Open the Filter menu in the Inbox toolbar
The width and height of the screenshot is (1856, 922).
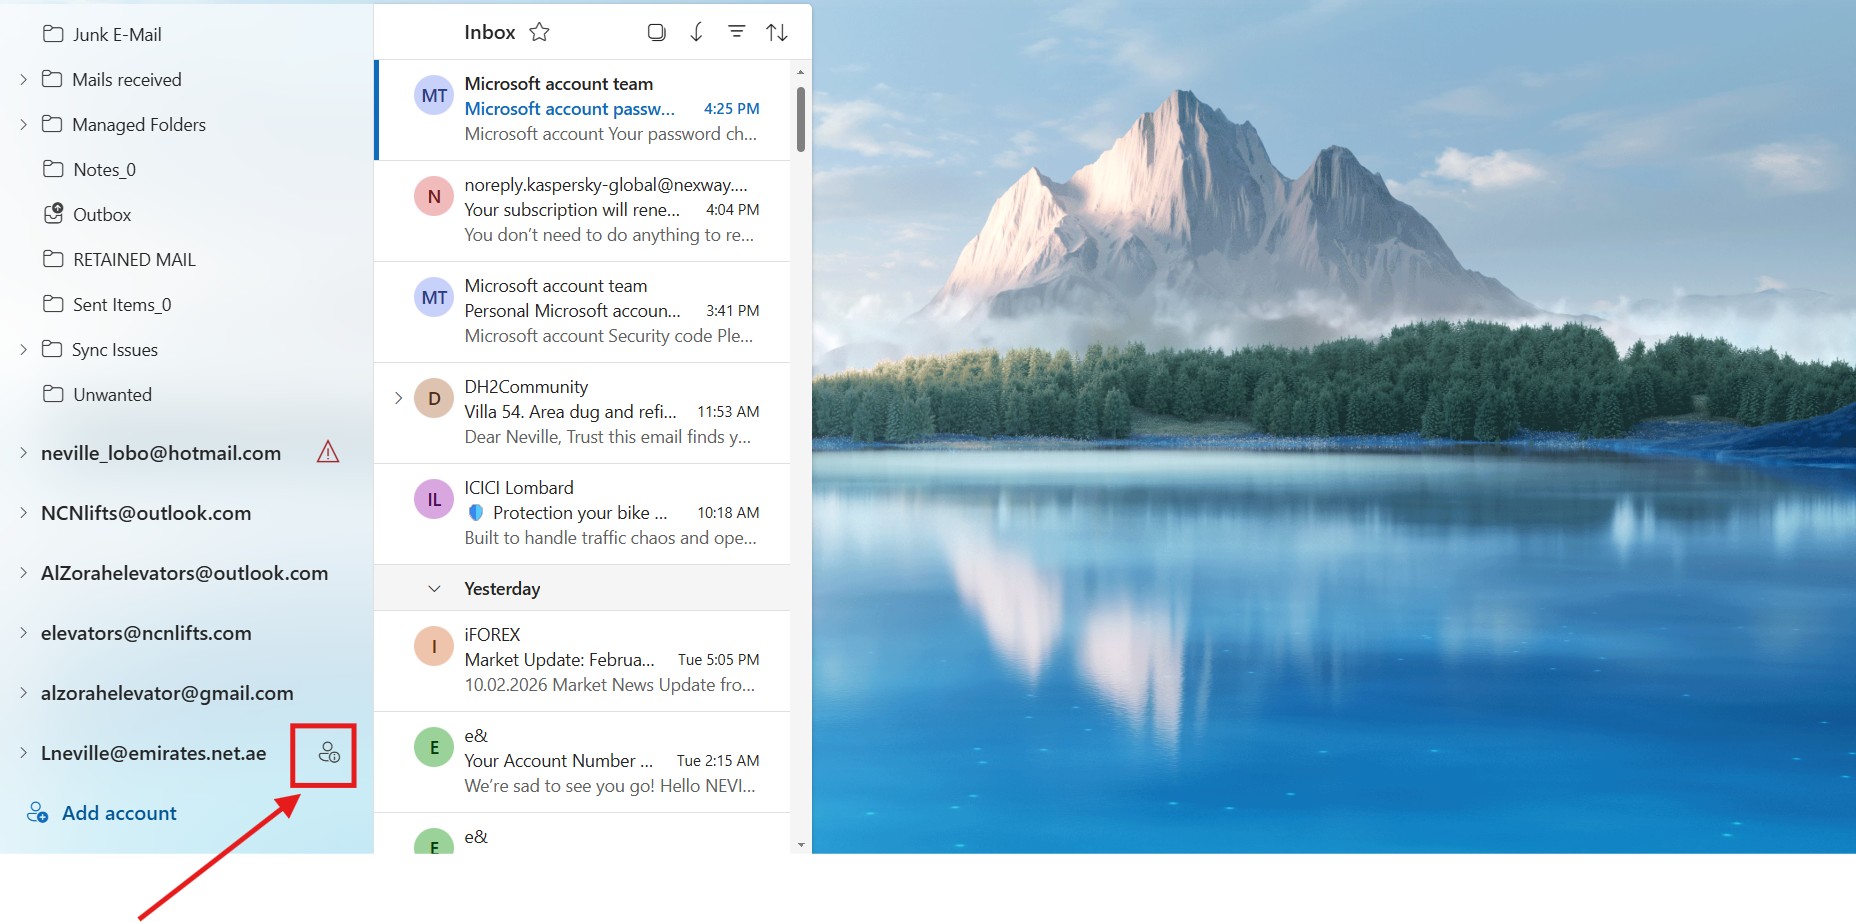tap(736, 31)
